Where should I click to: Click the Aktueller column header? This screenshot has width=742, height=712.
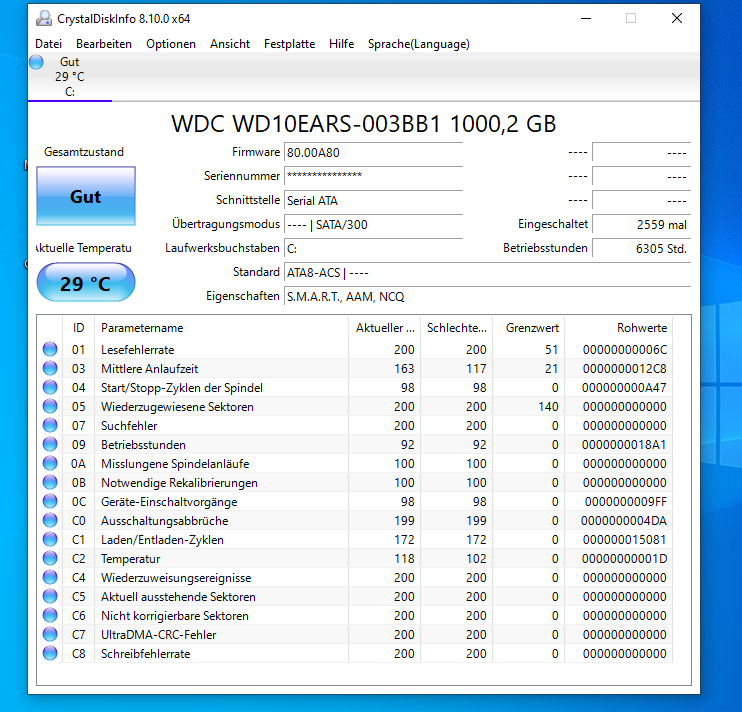coord(385,328)
